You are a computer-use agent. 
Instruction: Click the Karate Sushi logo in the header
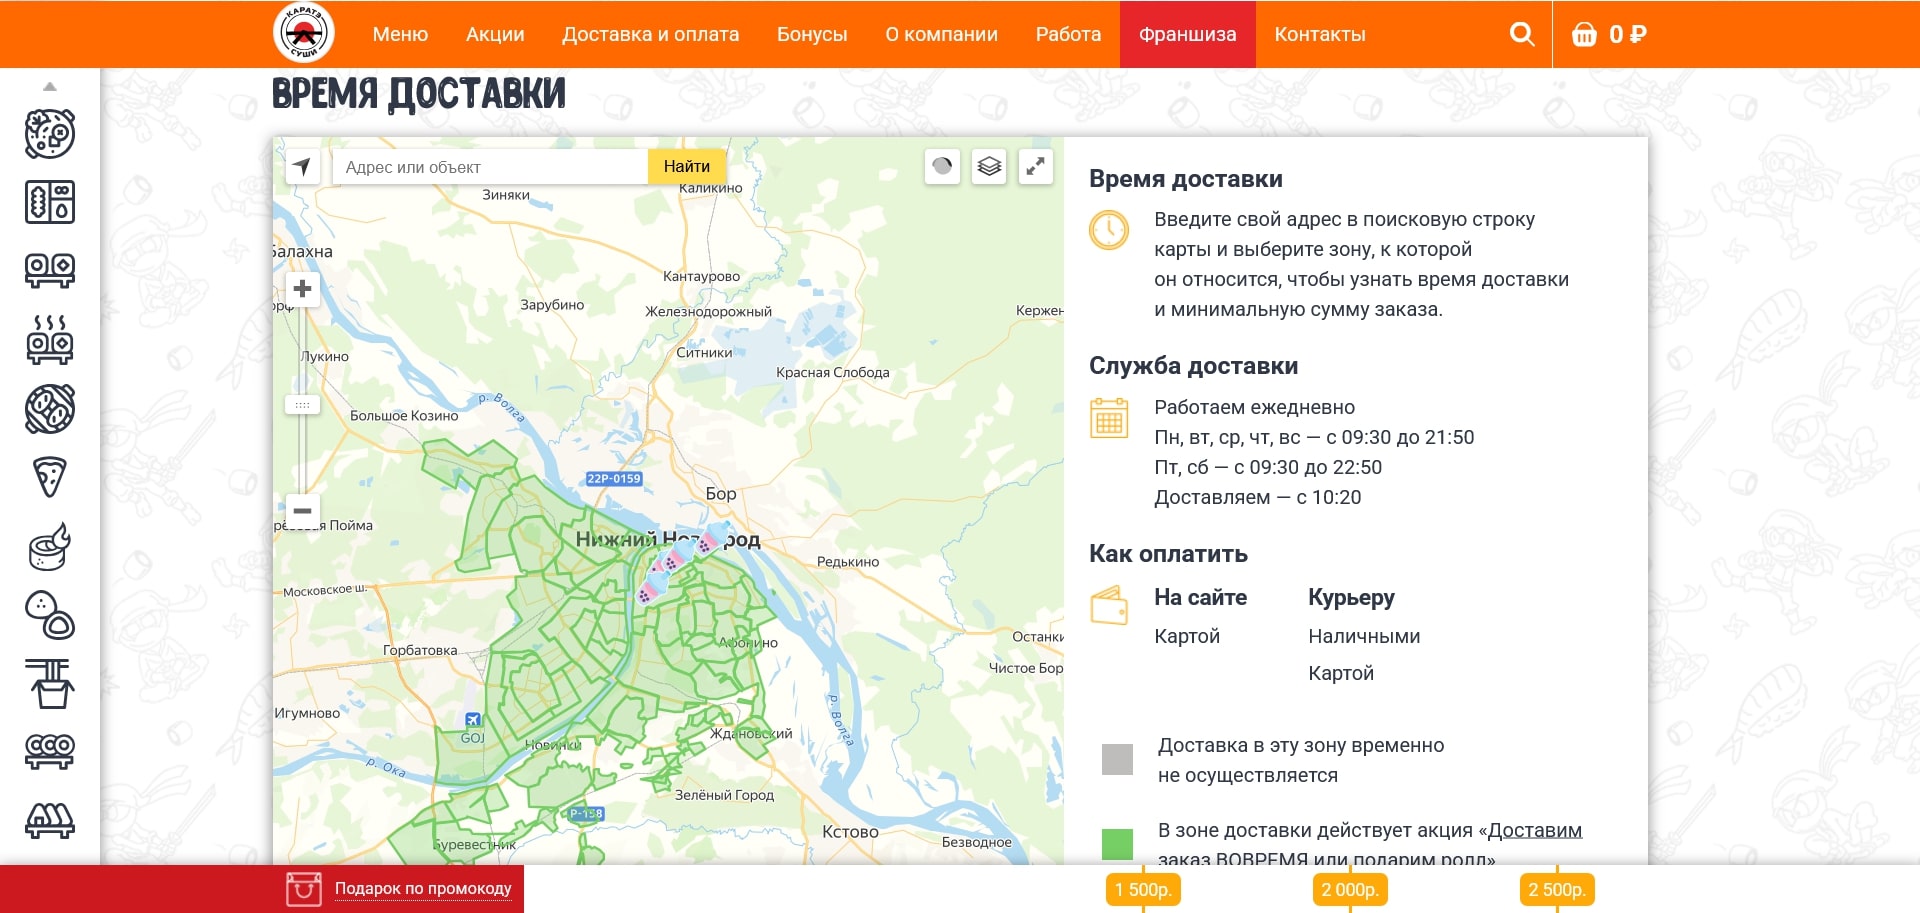point(303,33)
